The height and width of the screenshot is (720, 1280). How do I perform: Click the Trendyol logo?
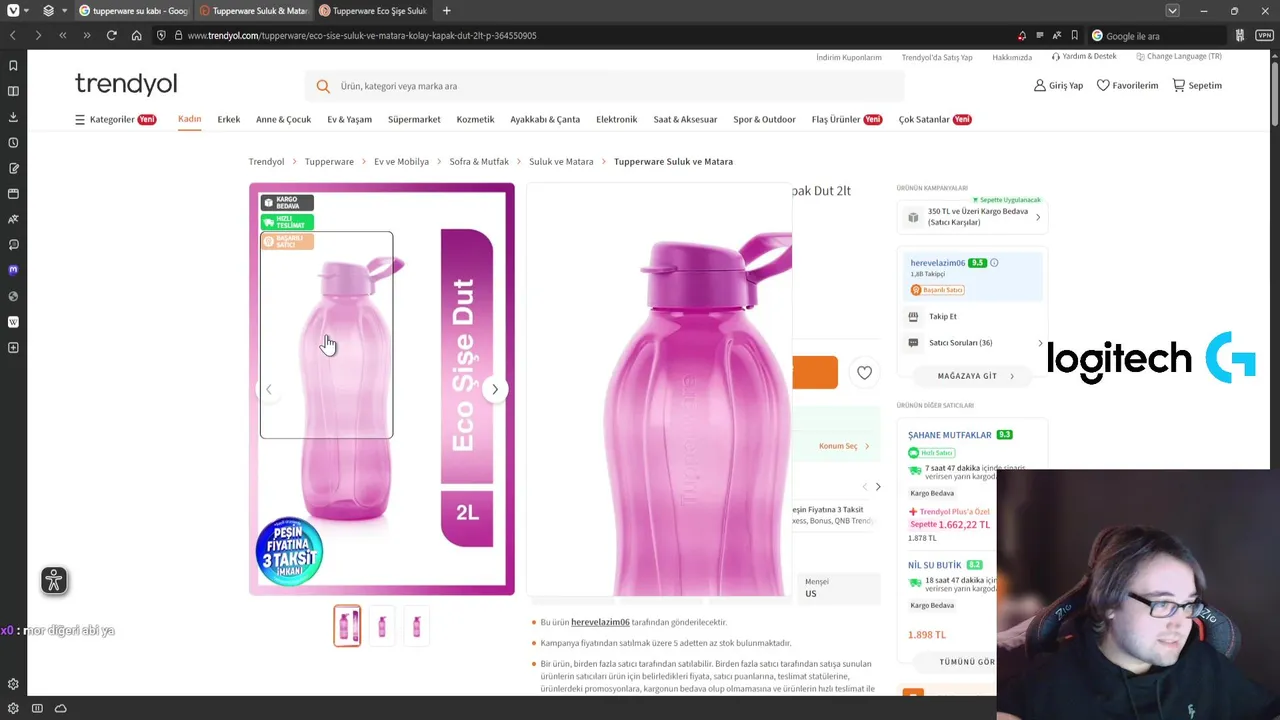pos(126,84)
